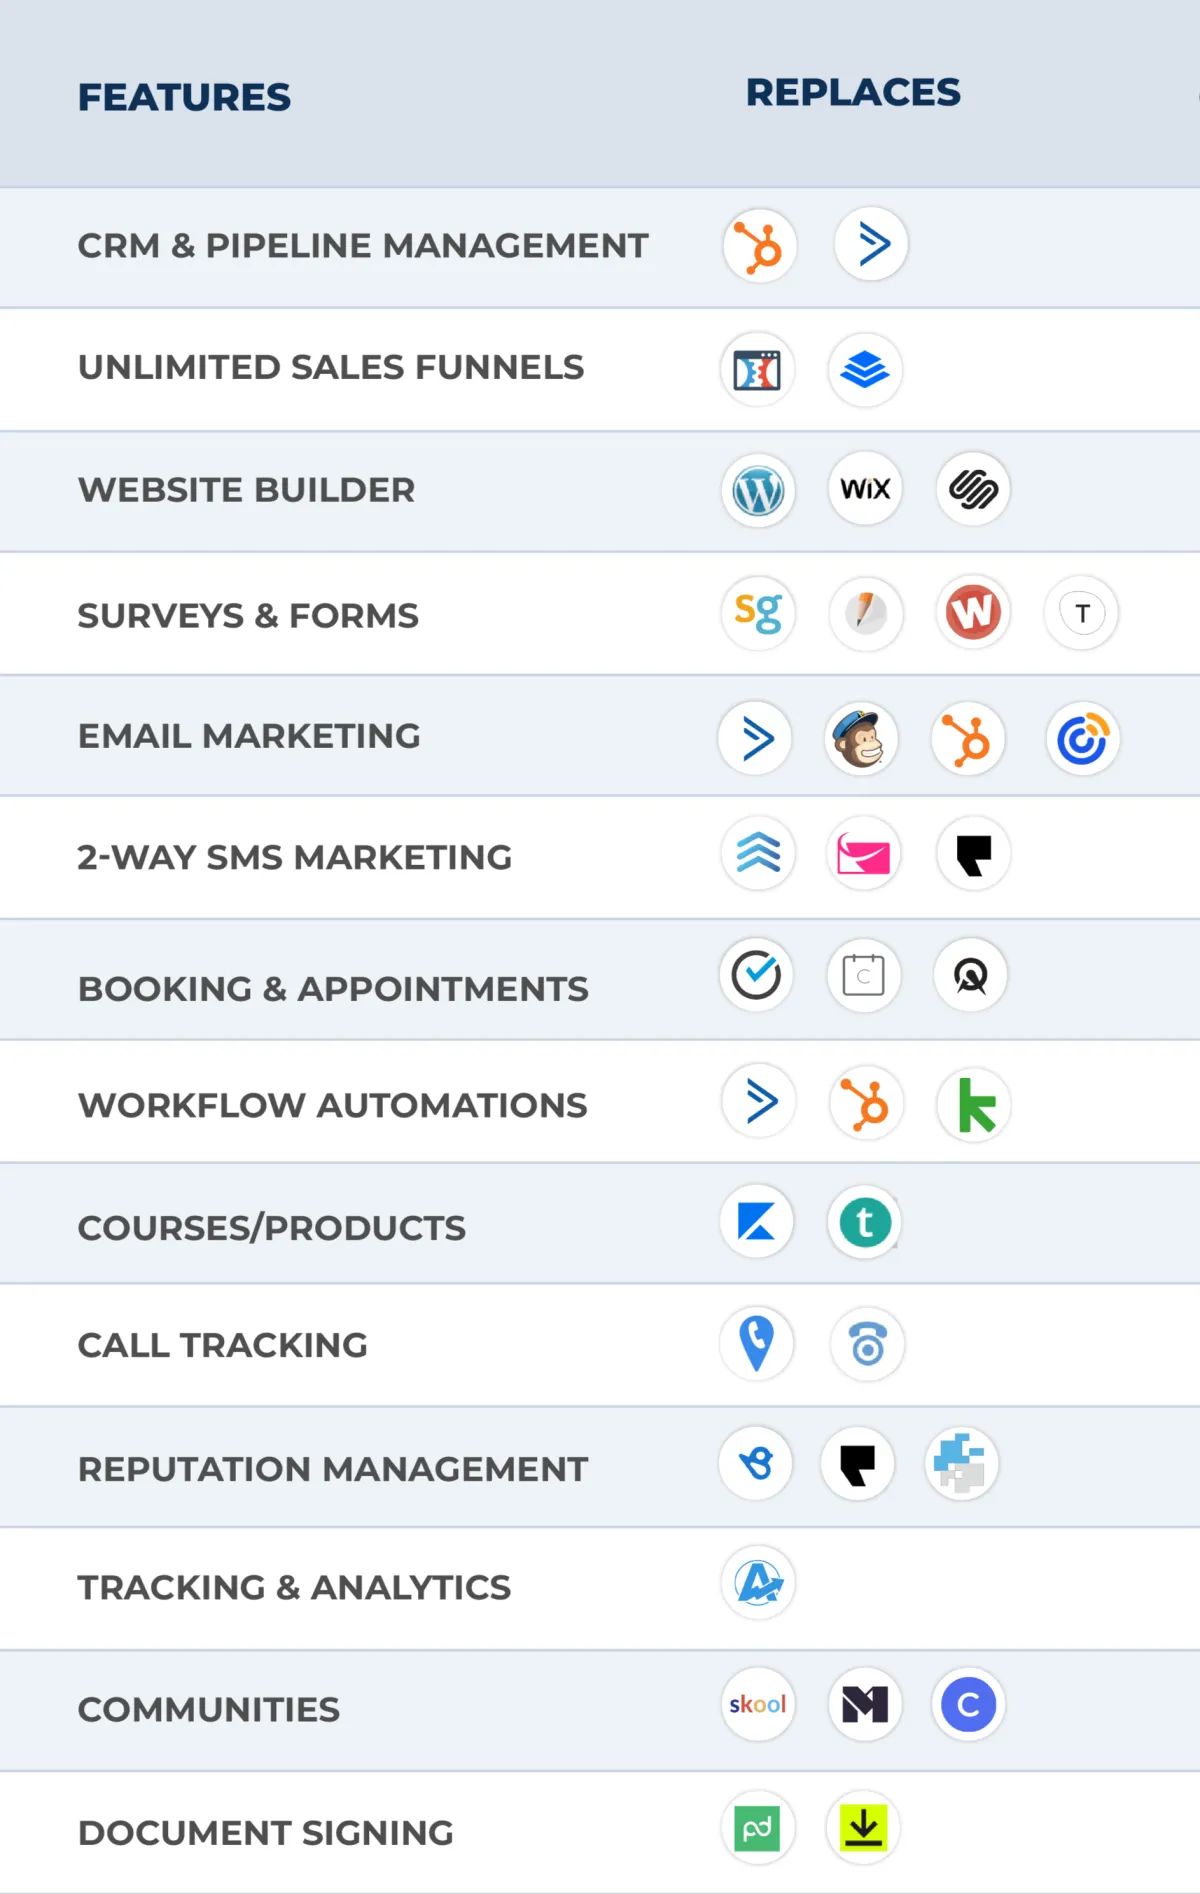Choose the Wix logo icon
The width and height of the screenshot is (1200, 1894).
coord(865,488)
